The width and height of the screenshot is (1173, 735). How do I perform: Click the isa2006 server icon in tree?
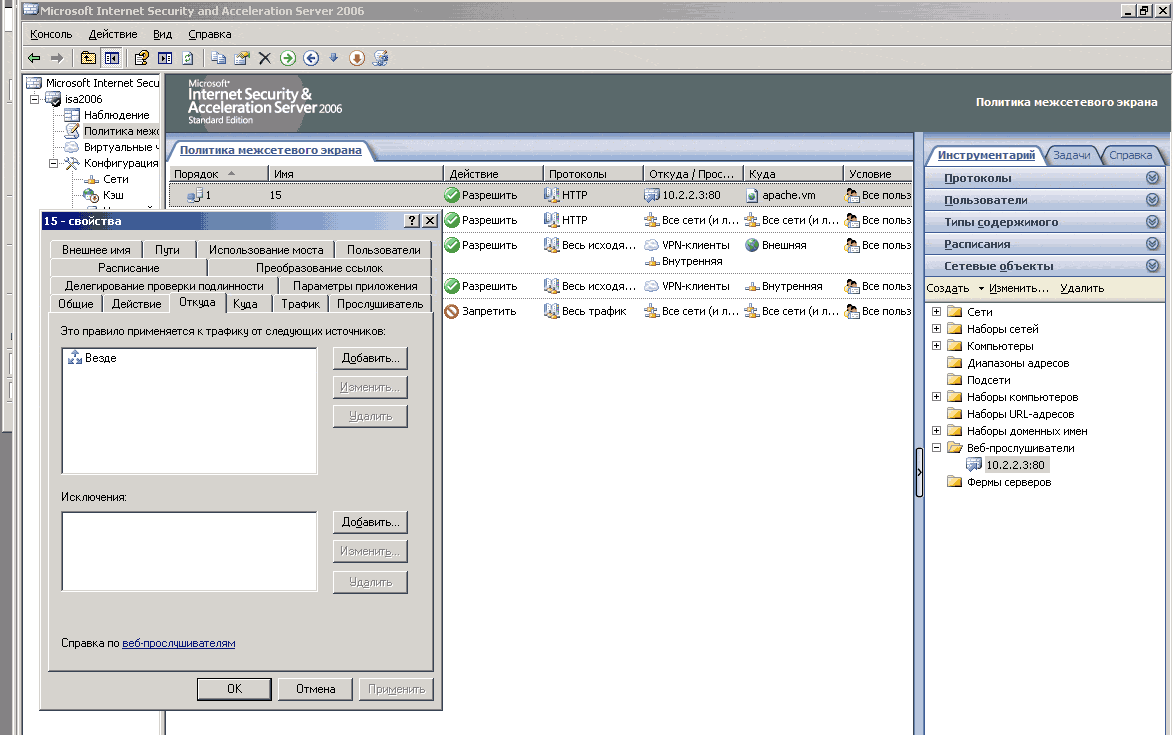coord(52,99)
